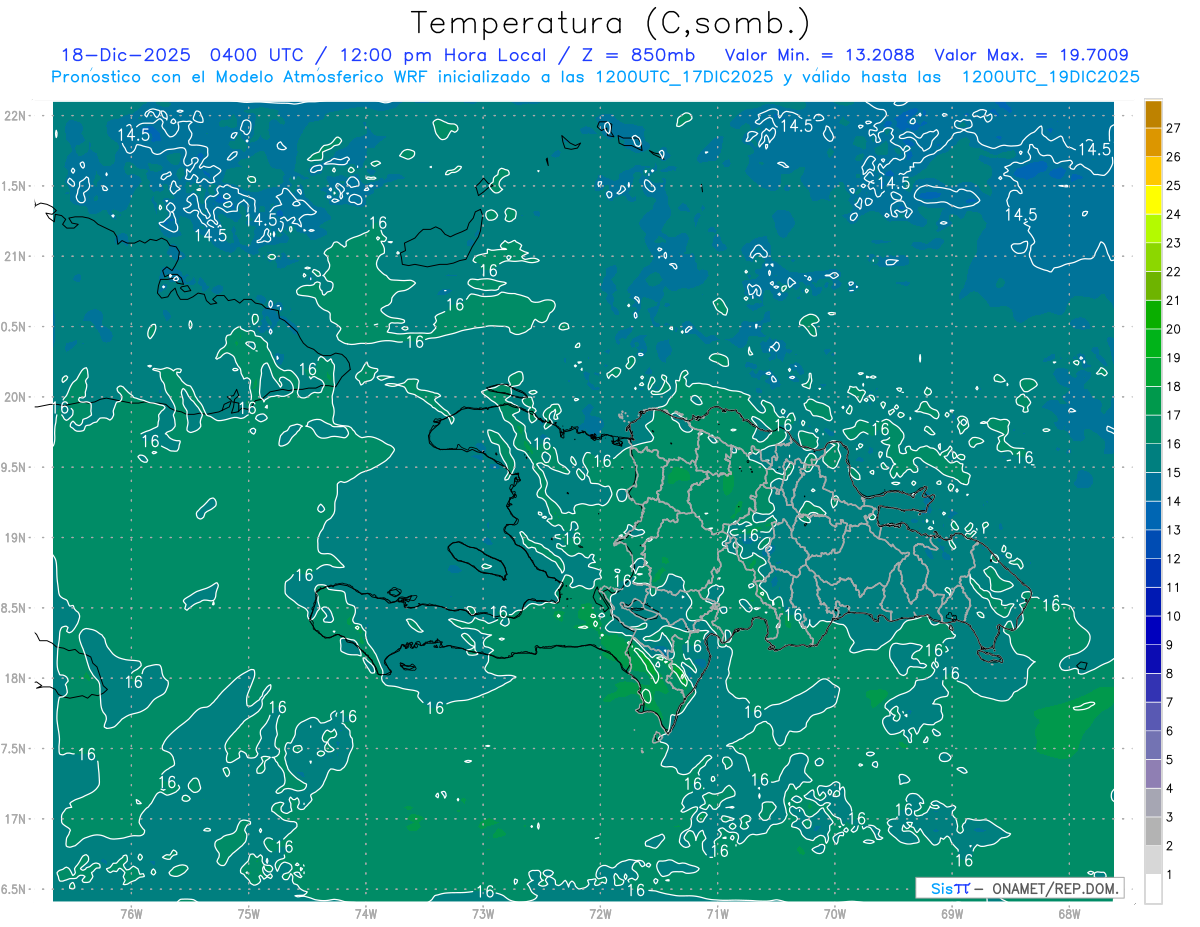Click the color scale label "18"
1200x927 pixels.
1174,386
